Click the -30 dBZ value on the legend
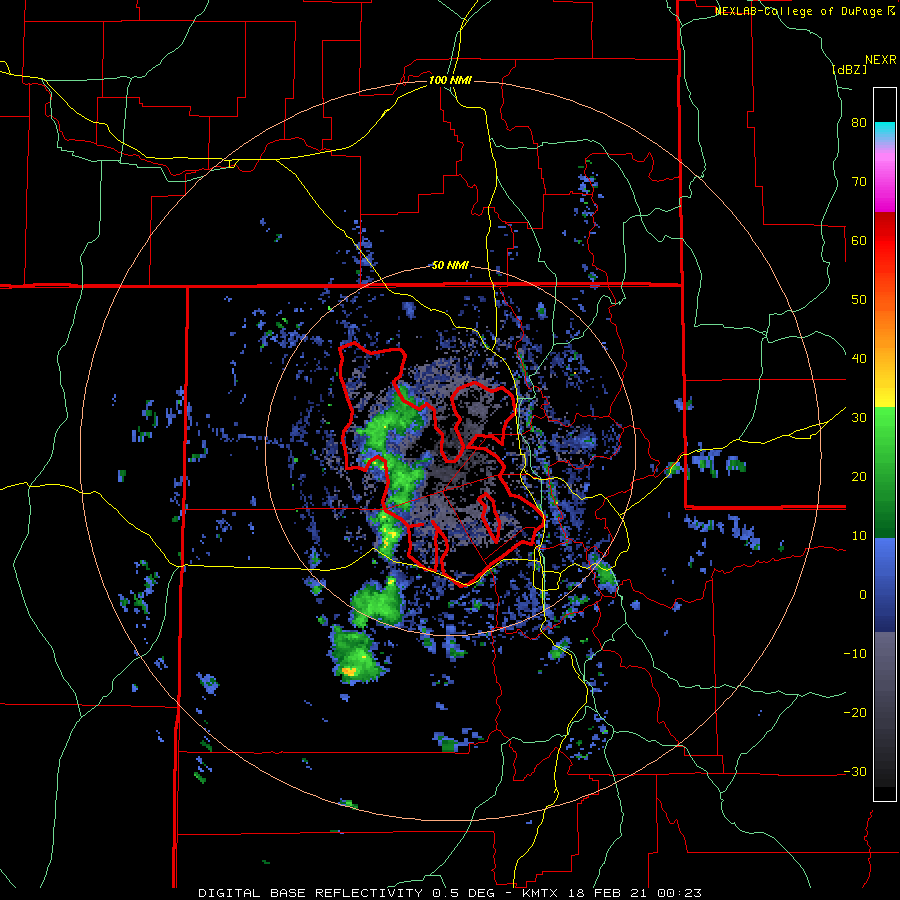This screenshot has width=900, height=900. click(855, 771)
